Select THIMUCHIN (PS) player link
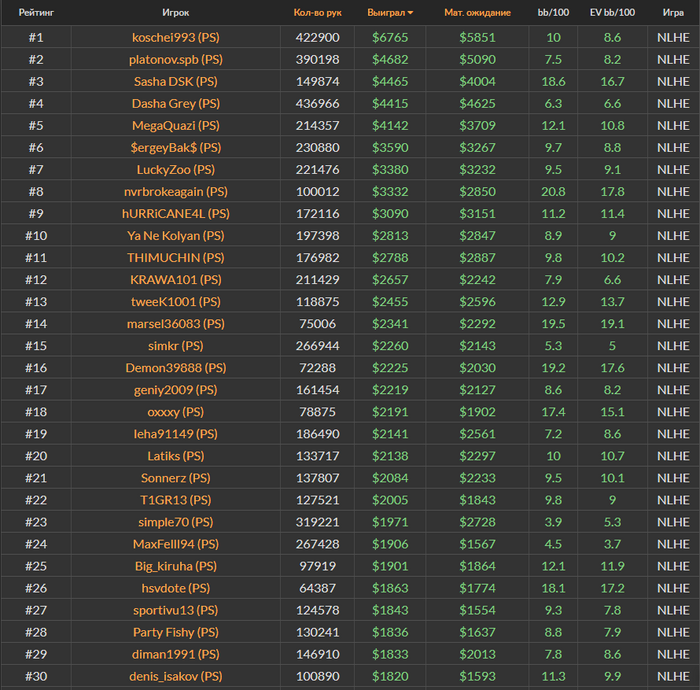This screenshot has height=690, width=700. tap(175, 257)
